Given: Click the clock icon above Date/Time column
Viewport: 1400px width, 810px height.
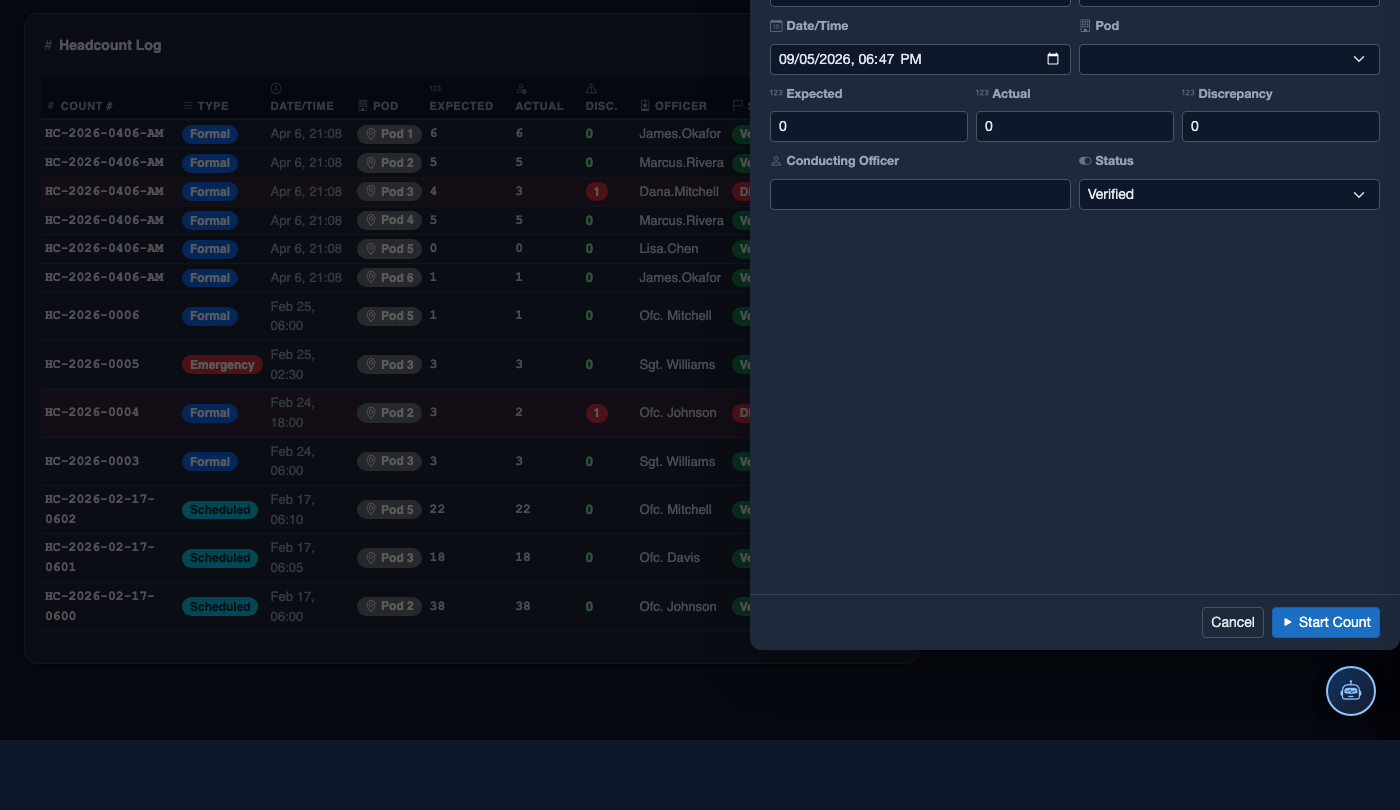Looking at the screenshot, I should pos(276,89).
